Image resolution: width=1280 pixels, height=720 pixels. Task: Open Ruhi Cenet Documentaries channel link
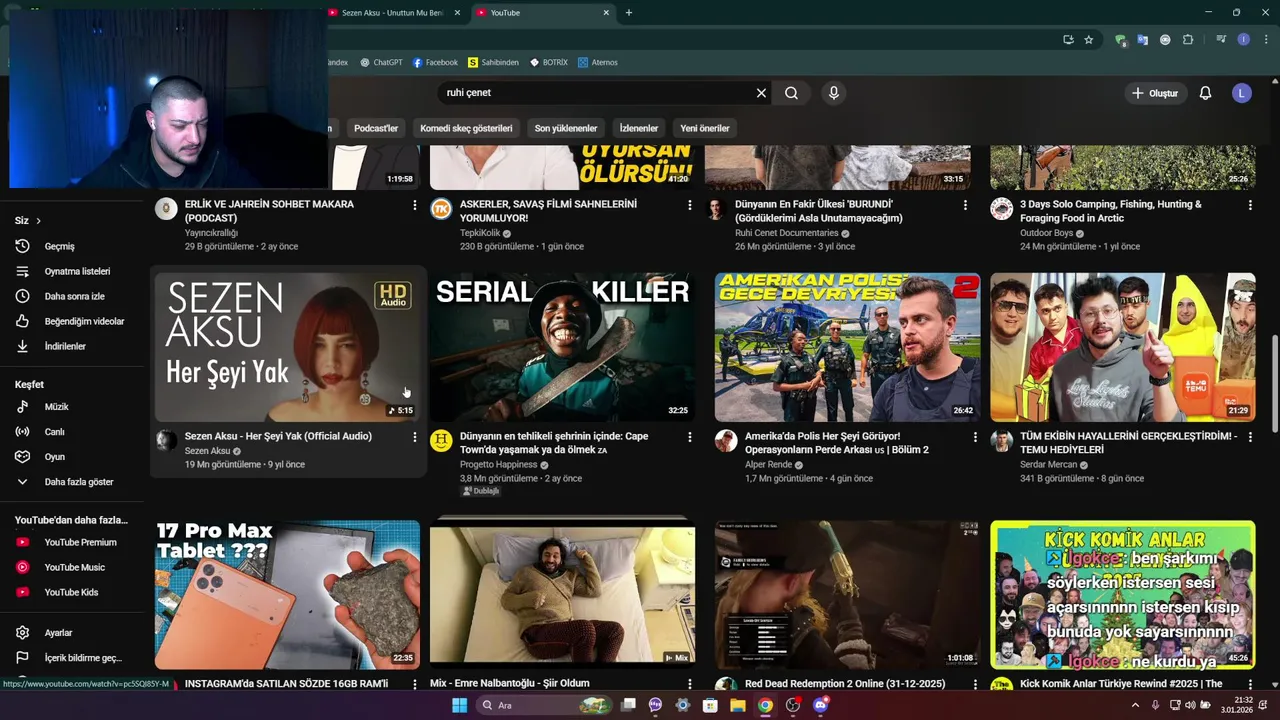tap(786, 233)
